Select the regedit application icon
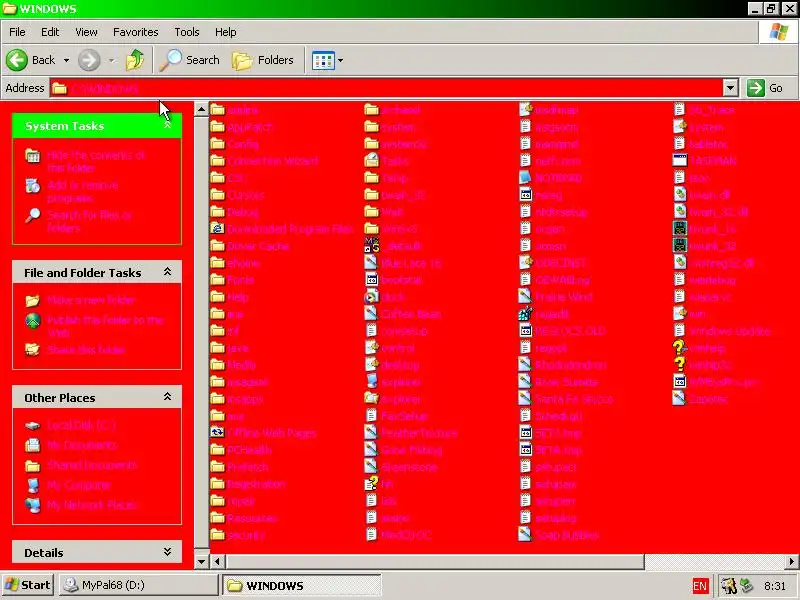The height and width of the screenshot is (600, 800). tap(526, 314)
